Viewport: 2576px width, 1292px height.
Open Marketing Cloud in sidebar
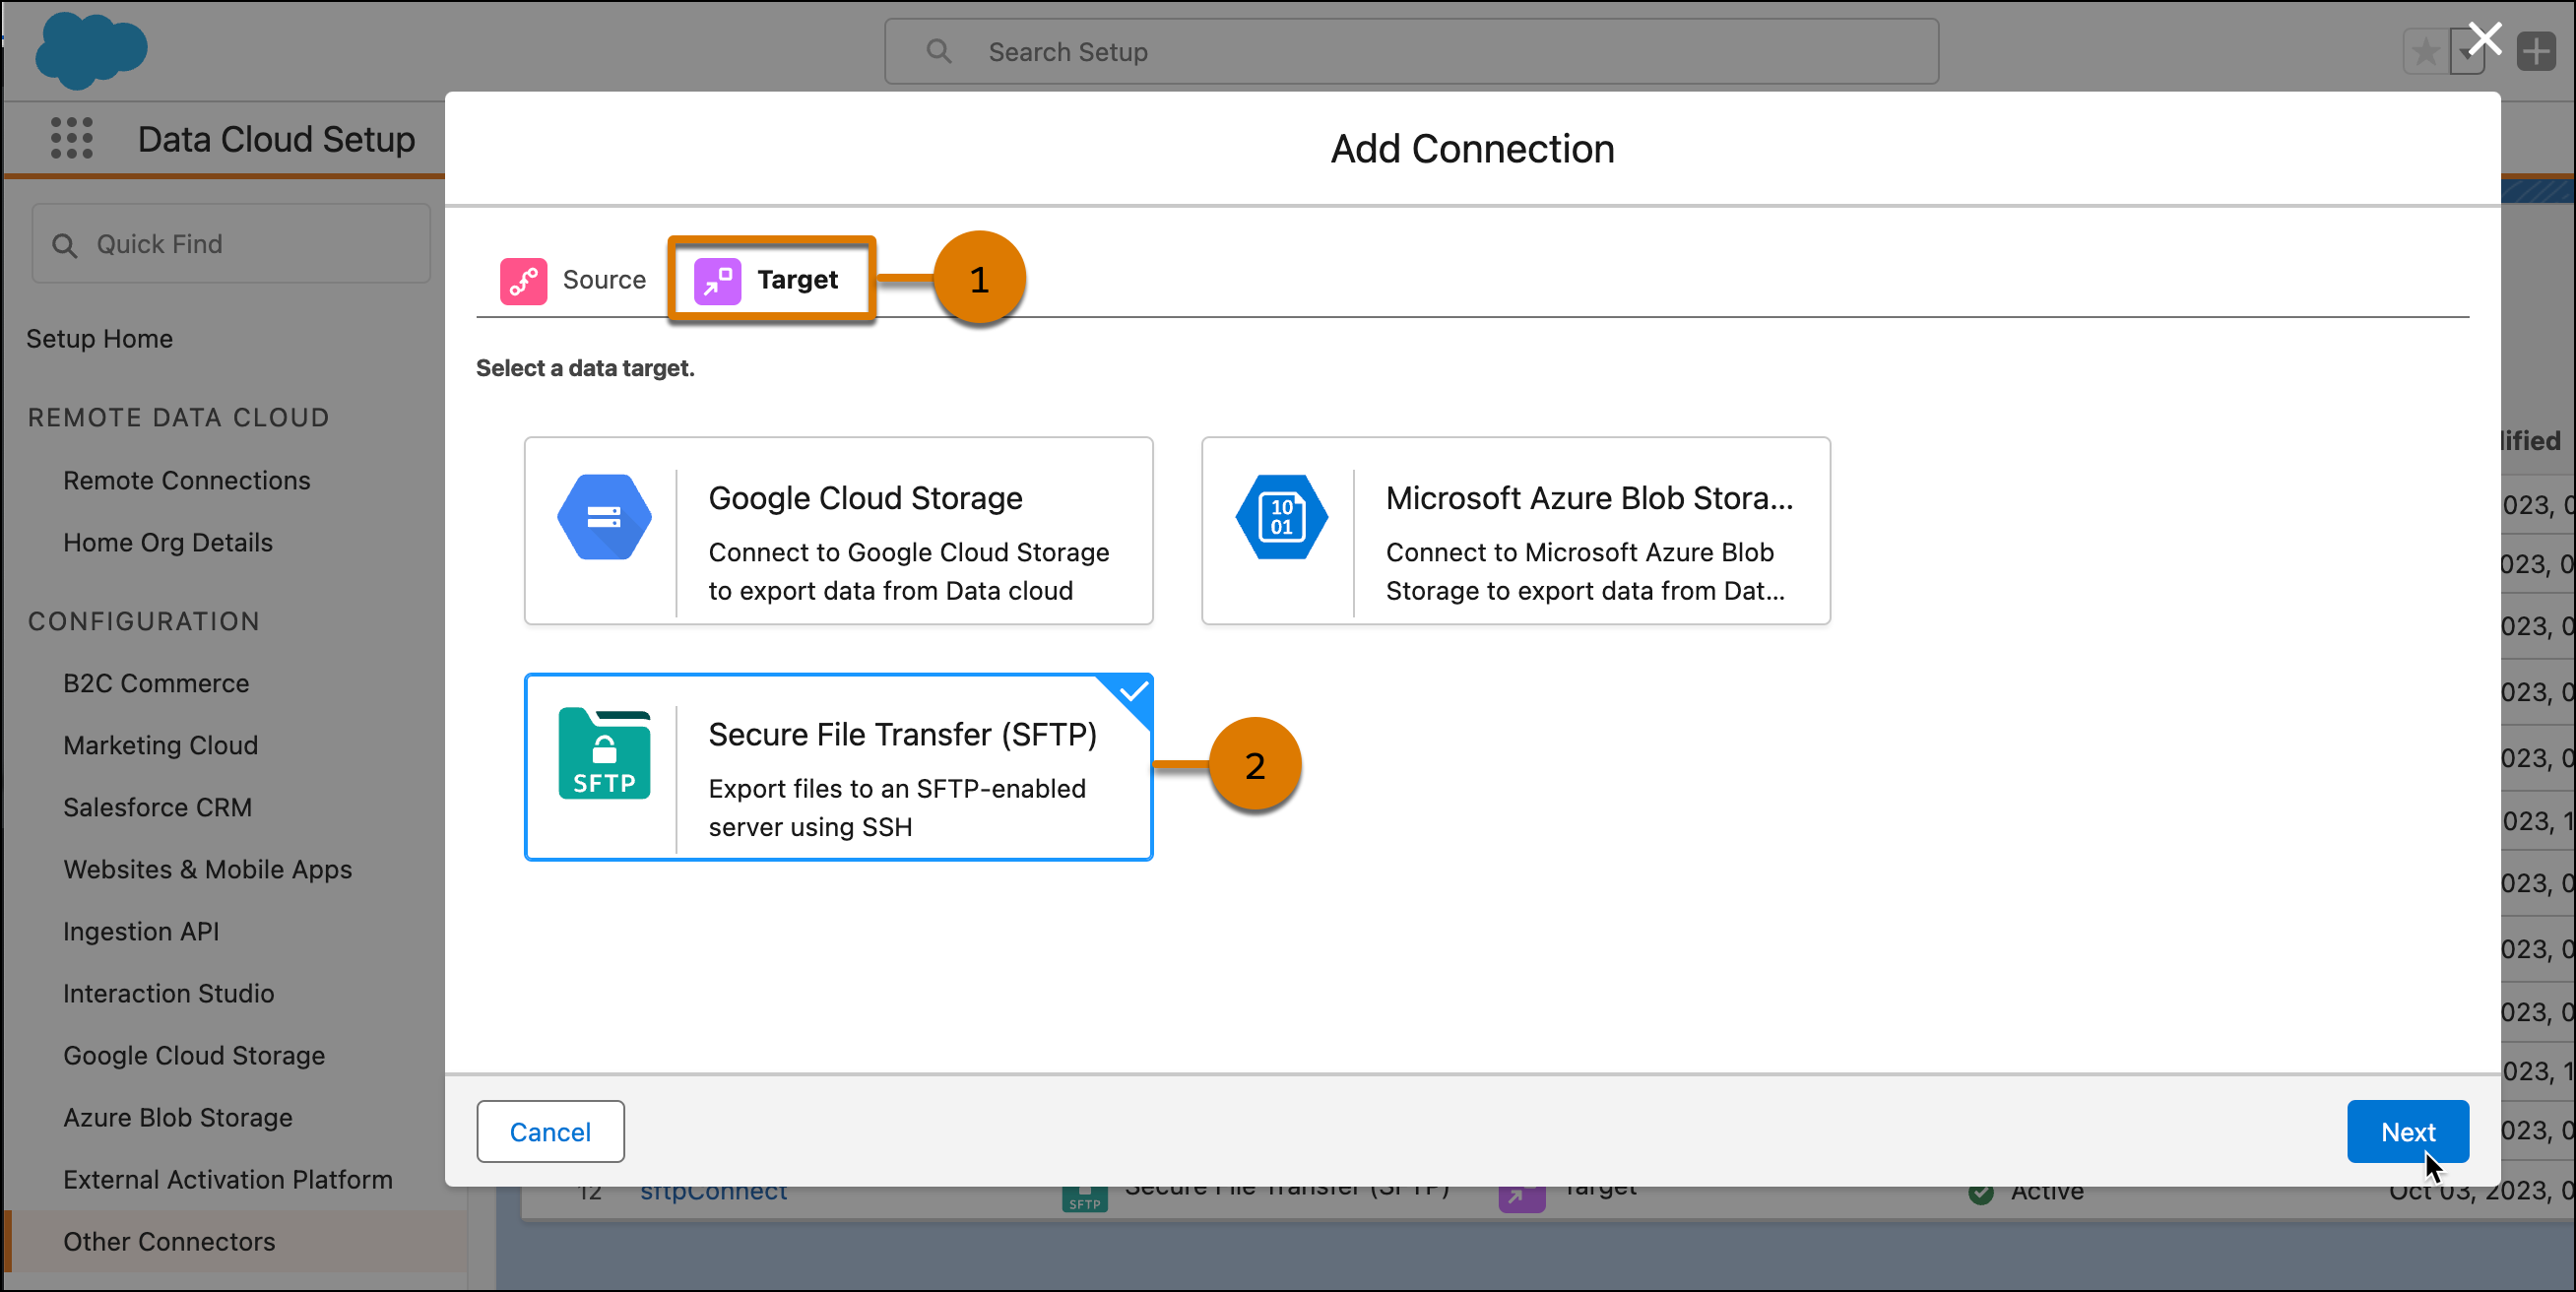click(x=161, y=746)
